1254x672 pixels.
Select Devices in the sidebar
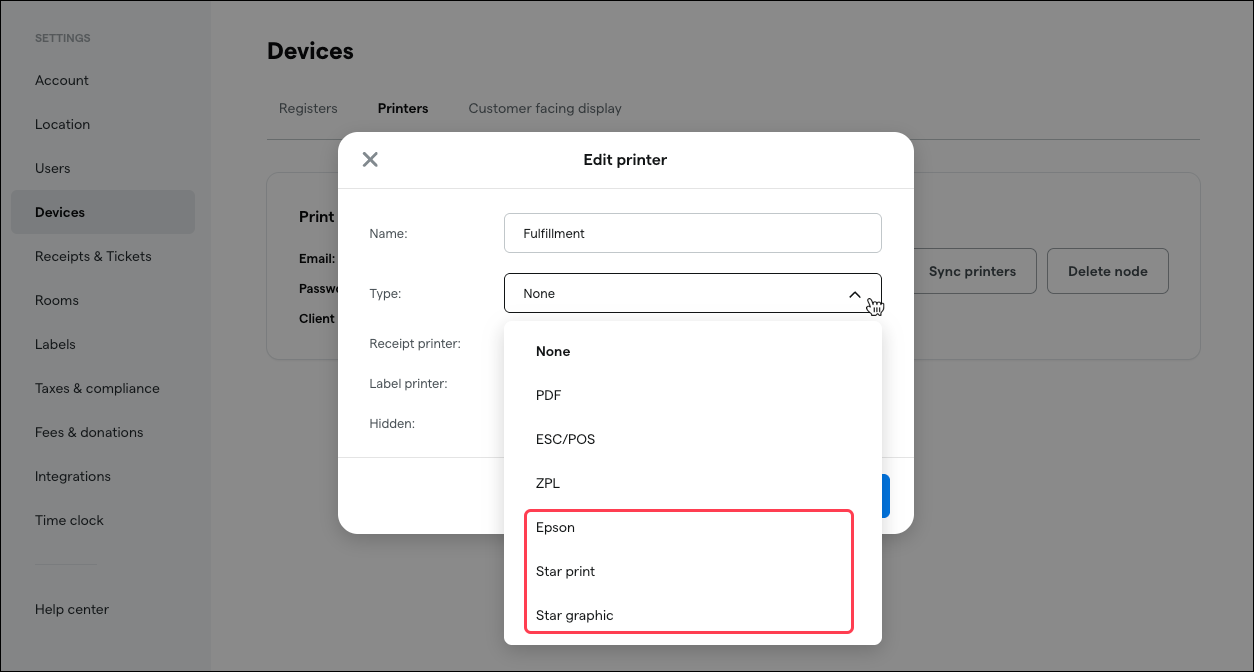point(103,212)
